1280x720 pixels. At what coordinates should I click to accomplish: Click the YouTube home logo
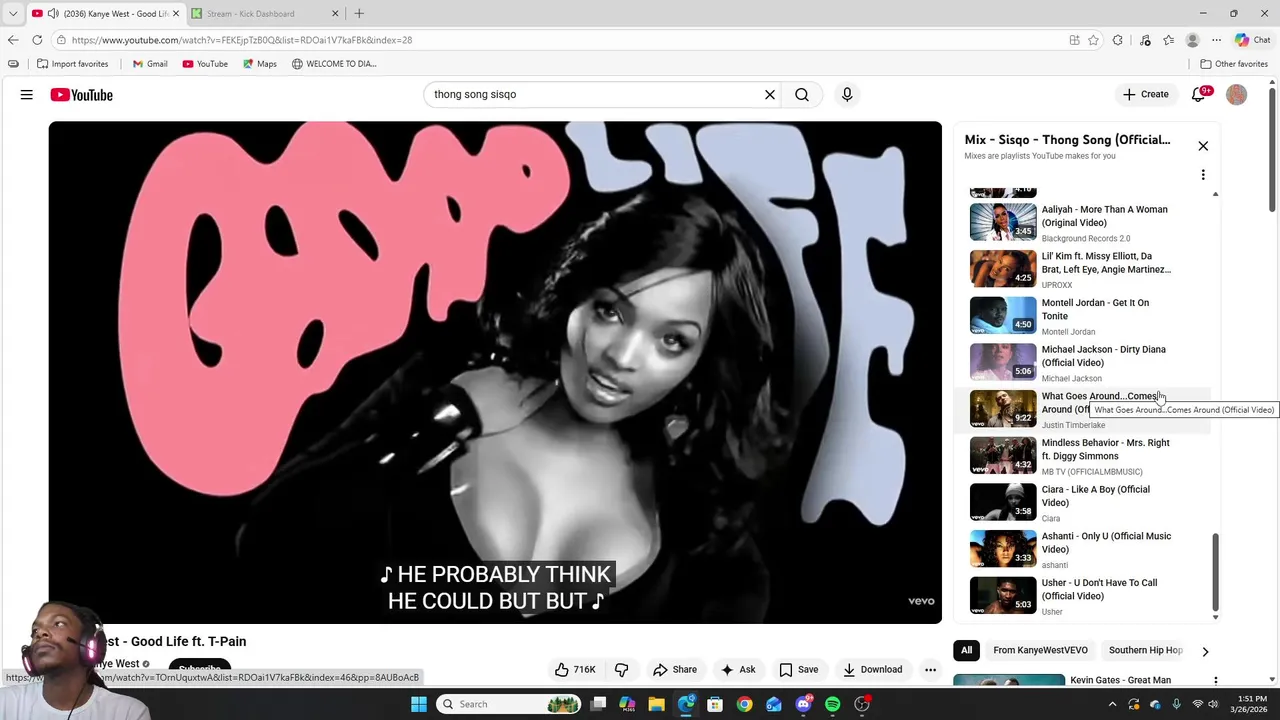point(82,95)
